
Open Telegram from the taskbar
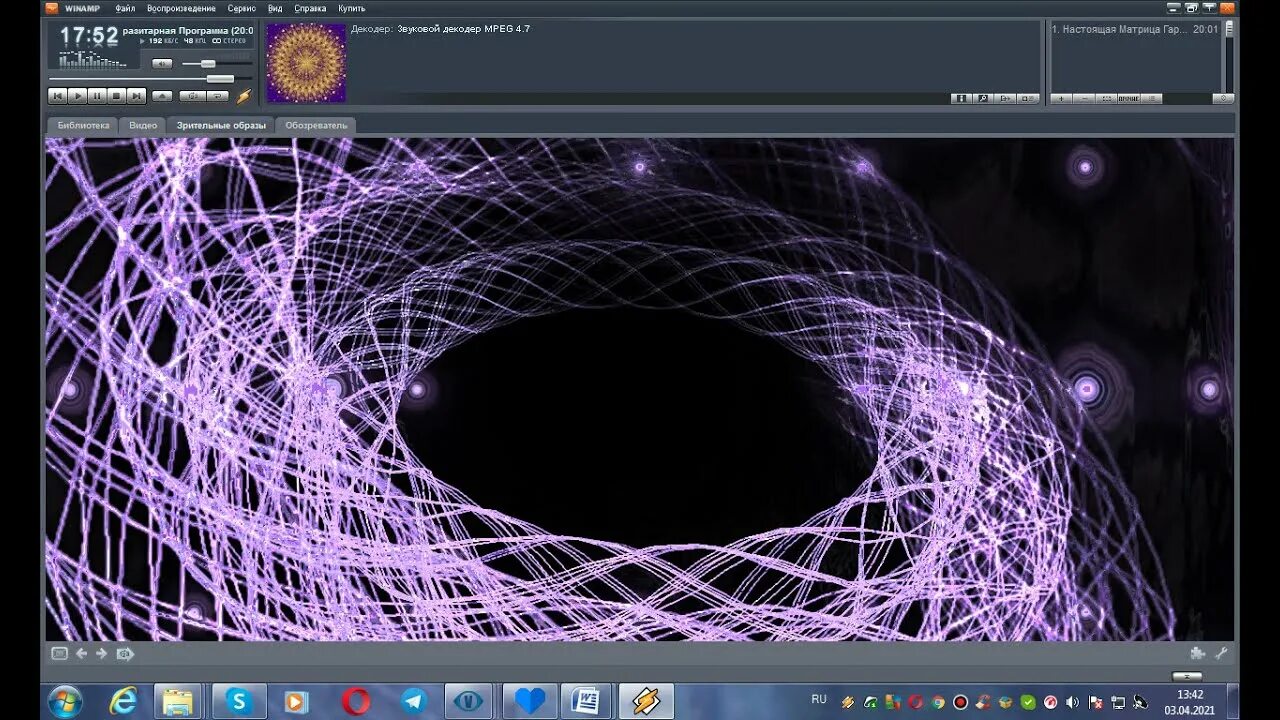click(414, 701)
